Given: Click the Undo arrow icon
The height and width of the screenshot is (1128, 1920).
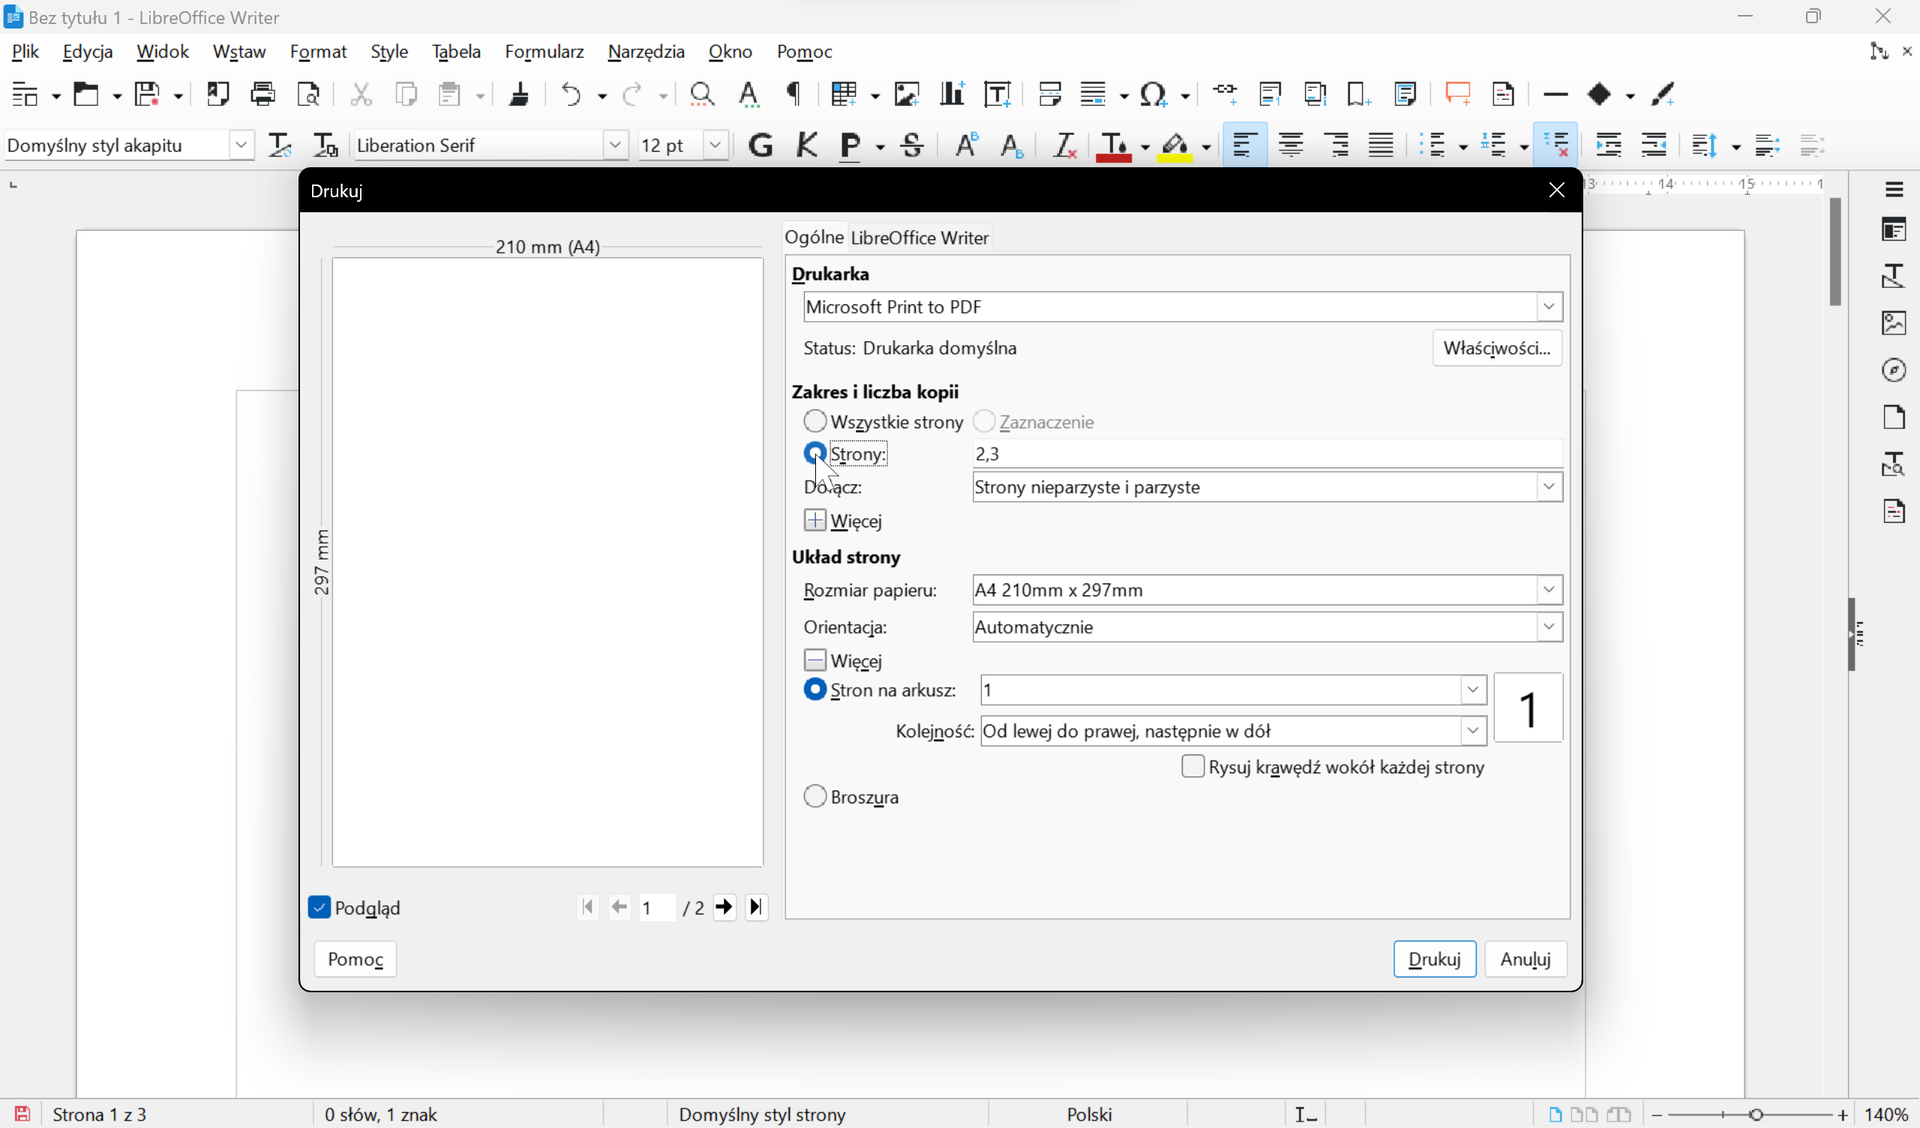Looking at the screenshot, I should click(x=572, y=94).
